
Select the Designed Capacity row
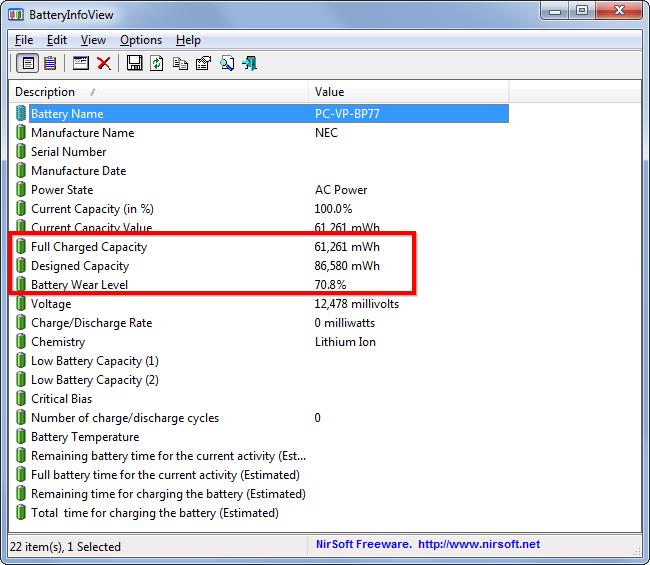[80, 266]
